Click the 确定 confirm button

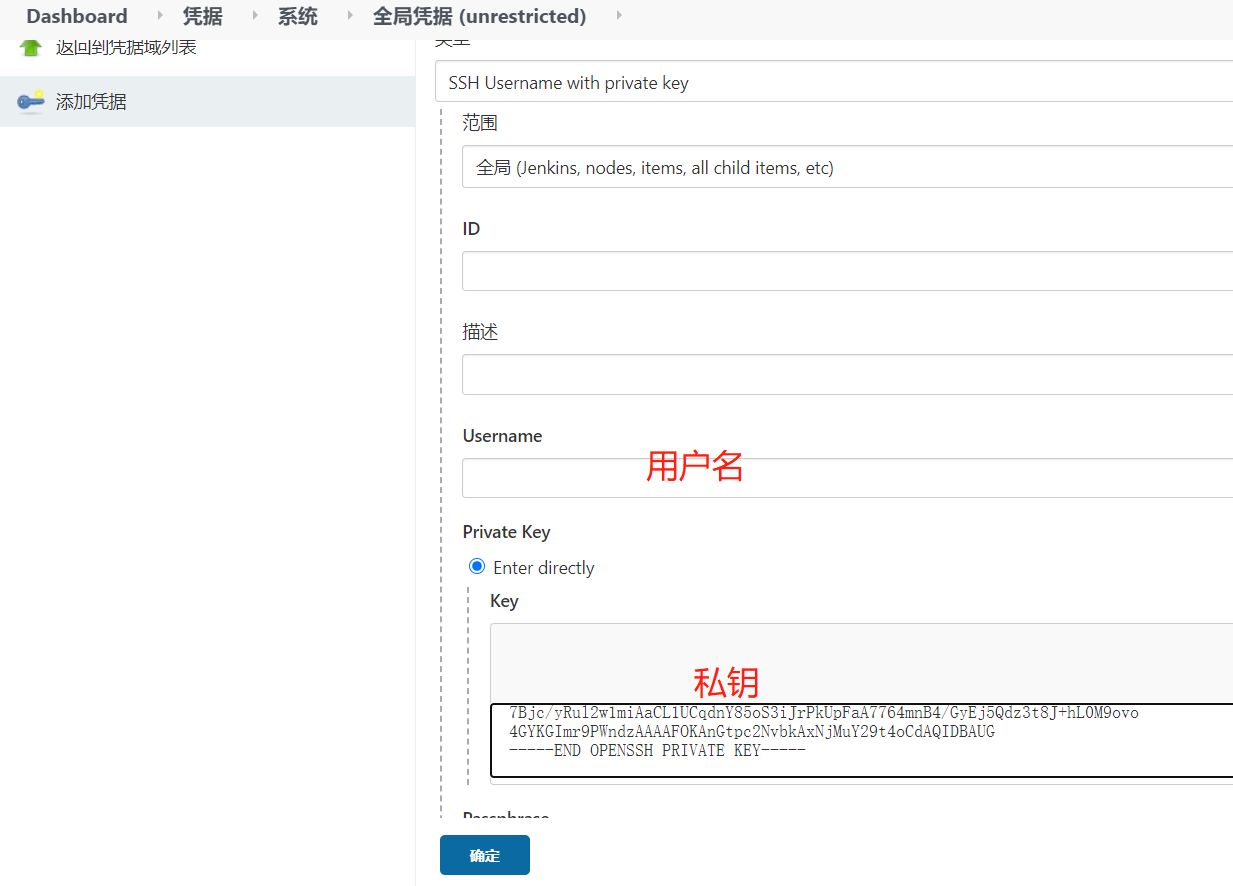click(x=485, y=855)
